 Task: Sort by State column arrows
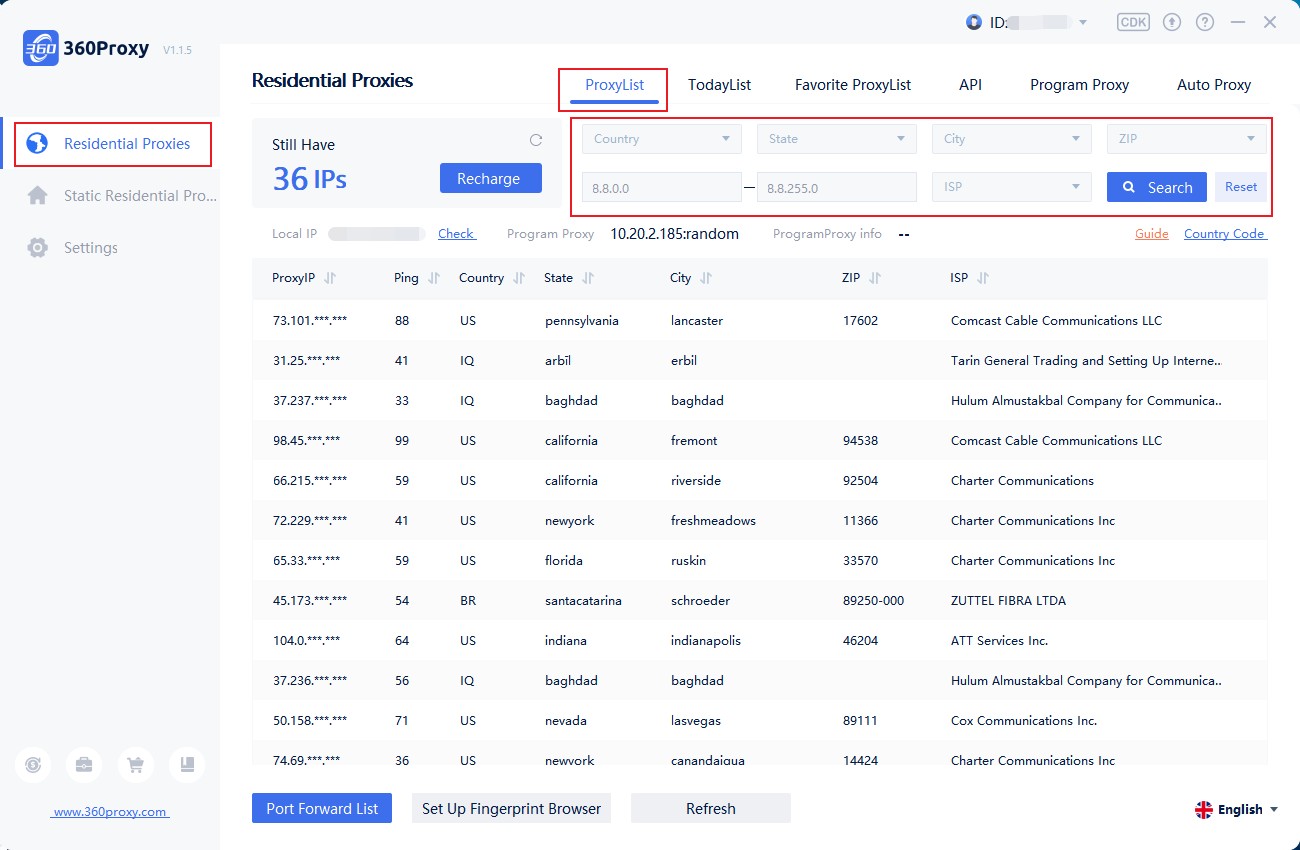[x=587, y=278]
